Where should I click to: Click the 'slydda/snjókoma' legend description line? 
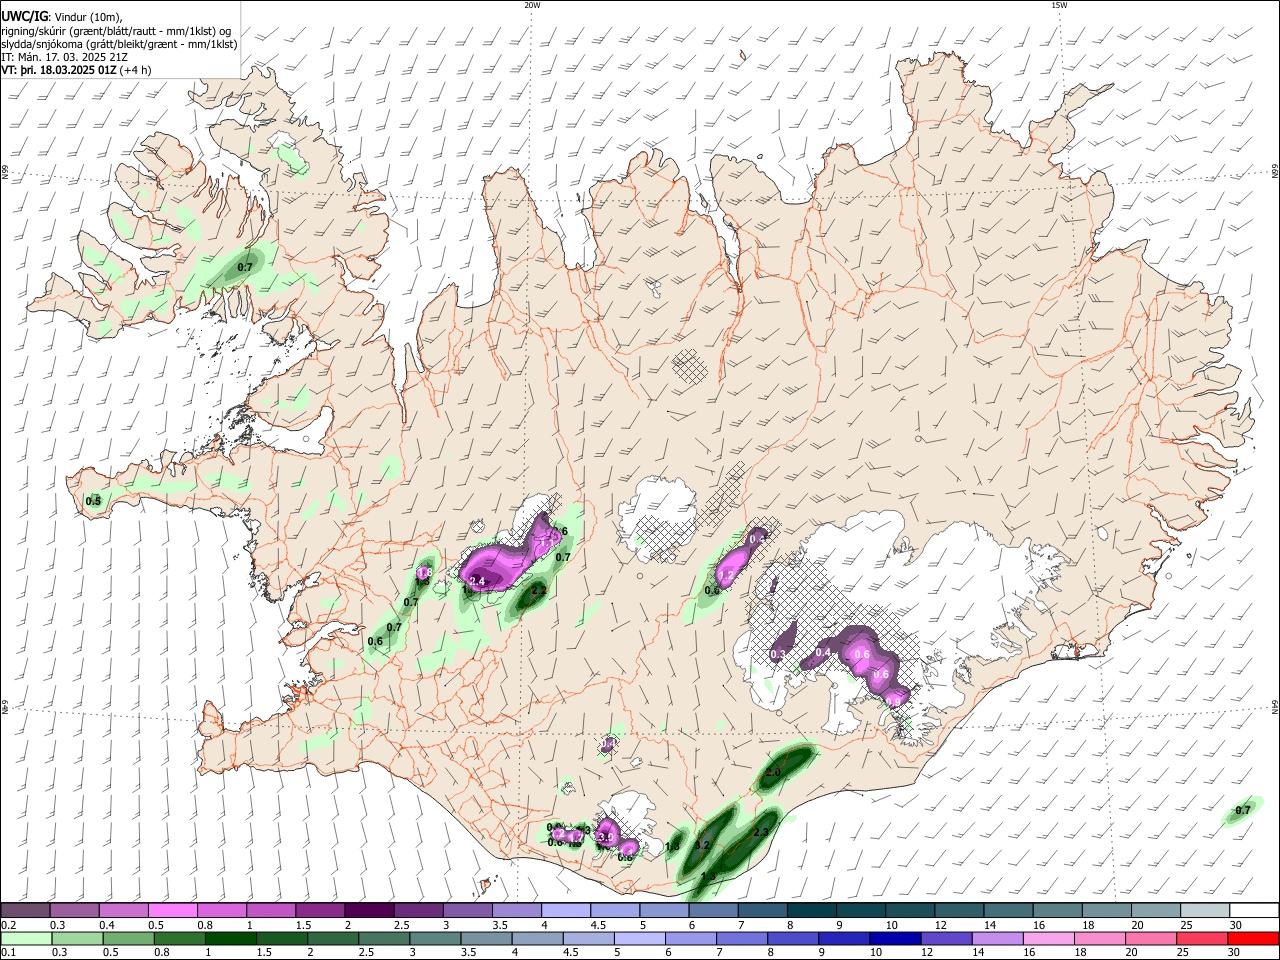click(119, 44)
